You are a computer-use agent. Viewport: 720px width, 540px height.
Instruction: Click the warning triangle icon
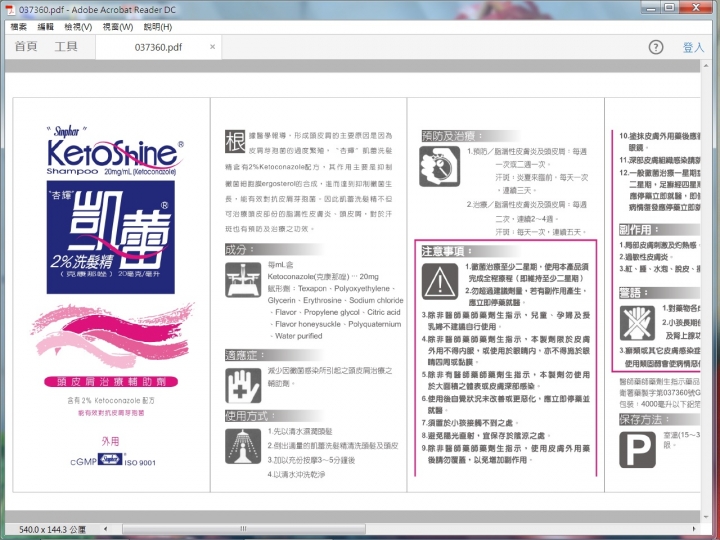pyautogui.click(x=440, y=281)
